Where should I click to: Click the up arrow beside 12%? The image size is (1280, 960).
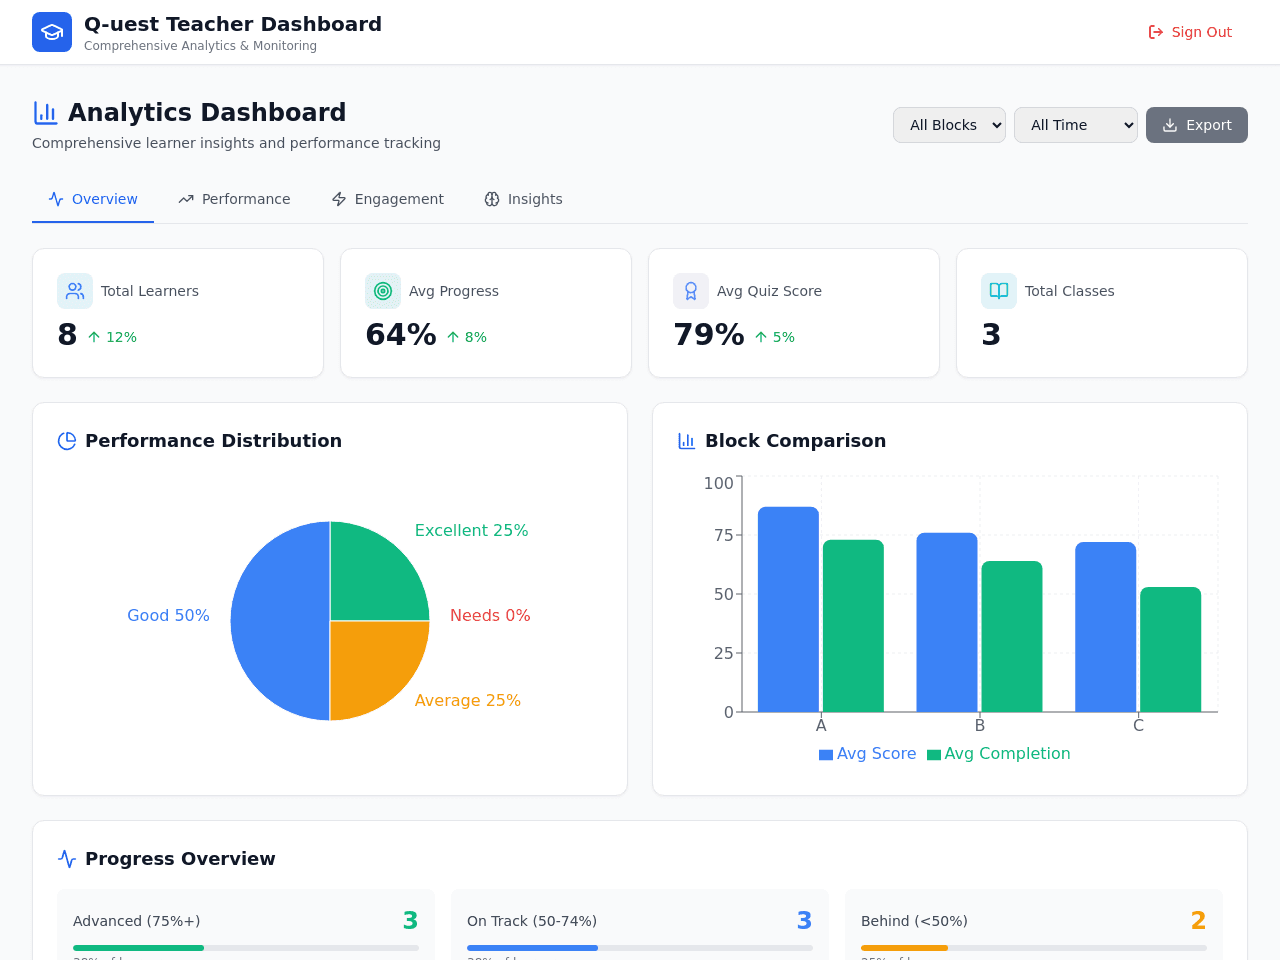(x=94, y=337)
